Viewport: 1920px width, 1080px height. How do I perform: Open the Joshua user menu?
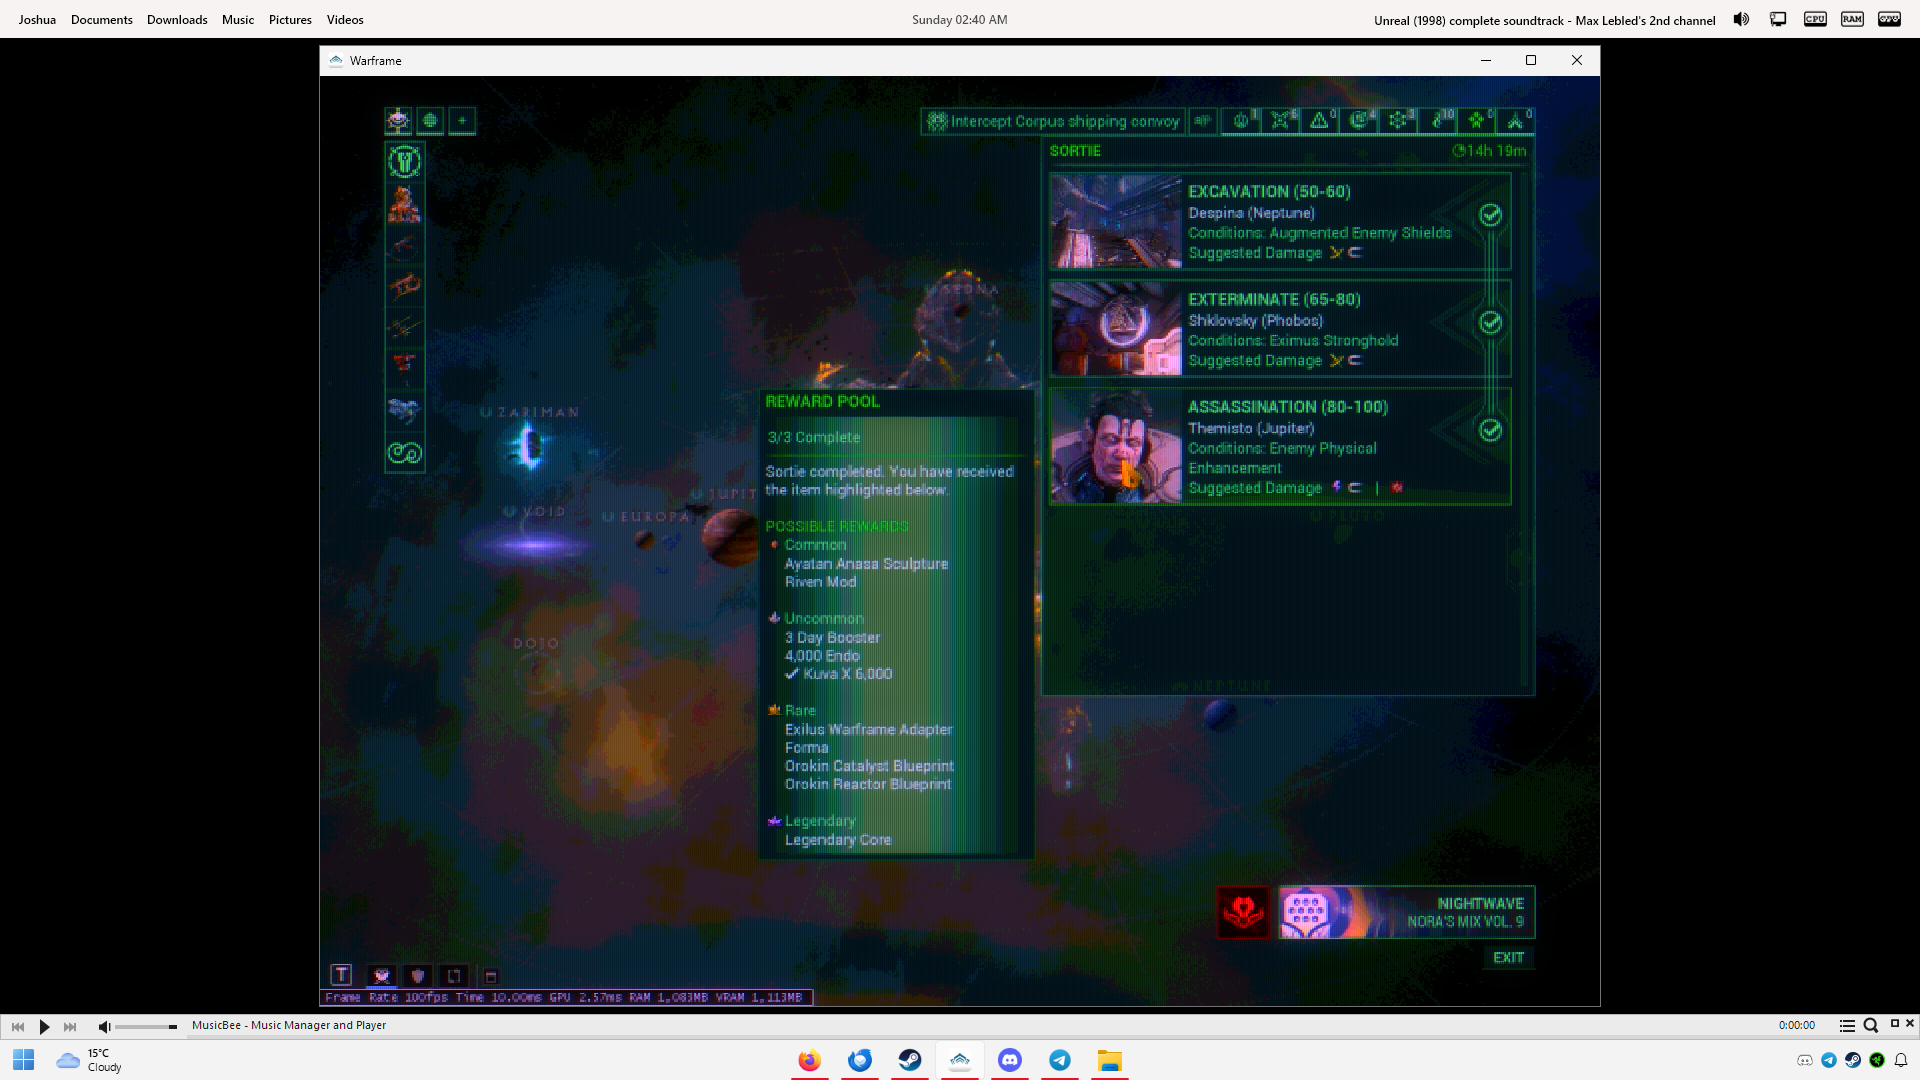(x=37, y=20)
